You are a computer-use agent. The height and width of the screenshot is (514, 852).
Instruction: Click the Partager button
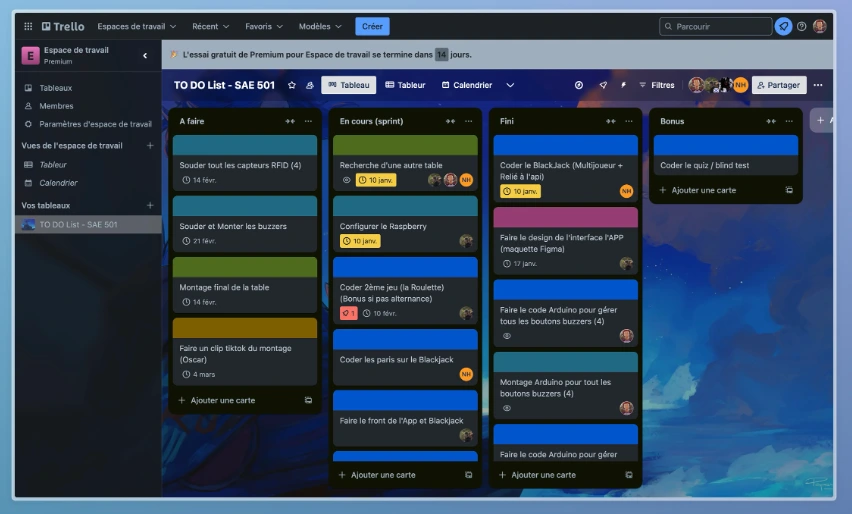[779, 85]
